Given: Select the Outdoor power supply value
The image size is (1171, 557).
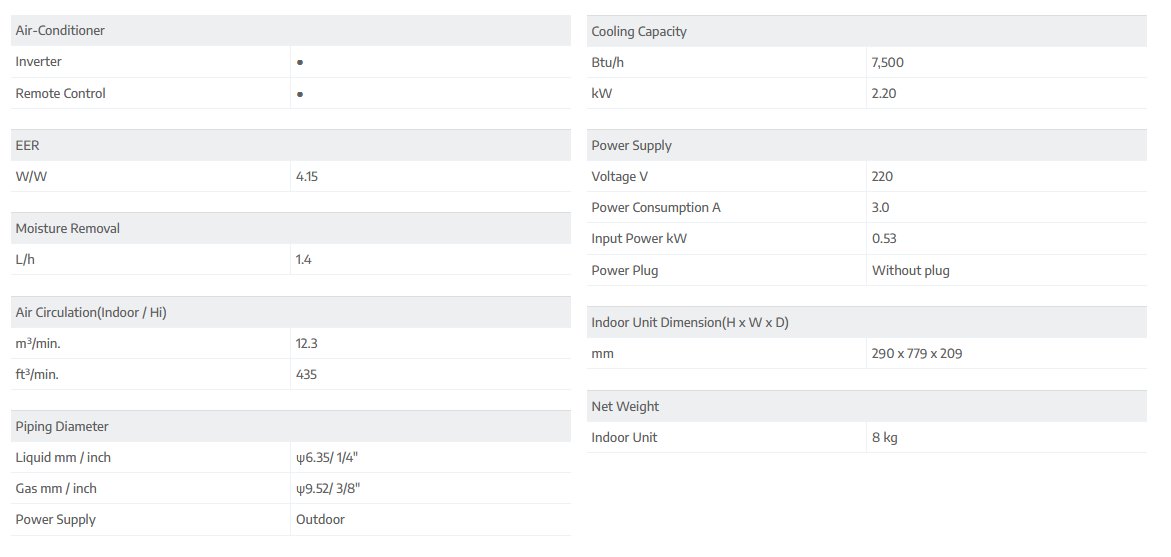Looking at the screenshot, I should click(320, 520).
